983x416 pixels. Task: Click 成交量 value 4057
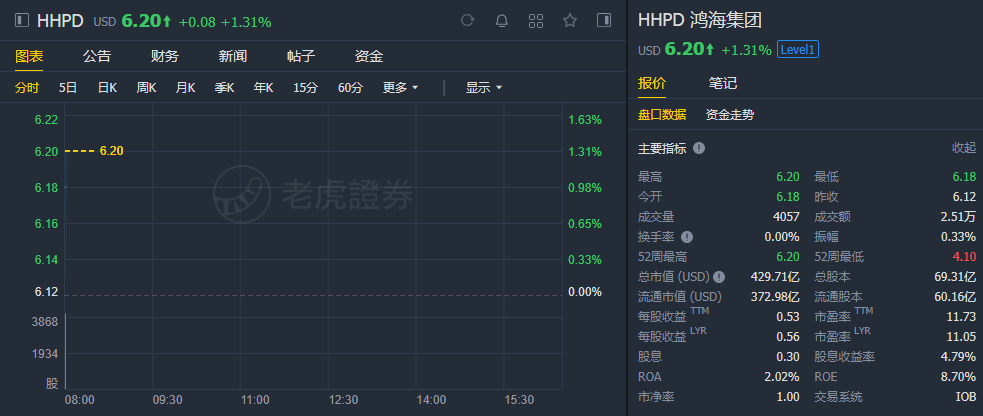[x=786, y=217]
